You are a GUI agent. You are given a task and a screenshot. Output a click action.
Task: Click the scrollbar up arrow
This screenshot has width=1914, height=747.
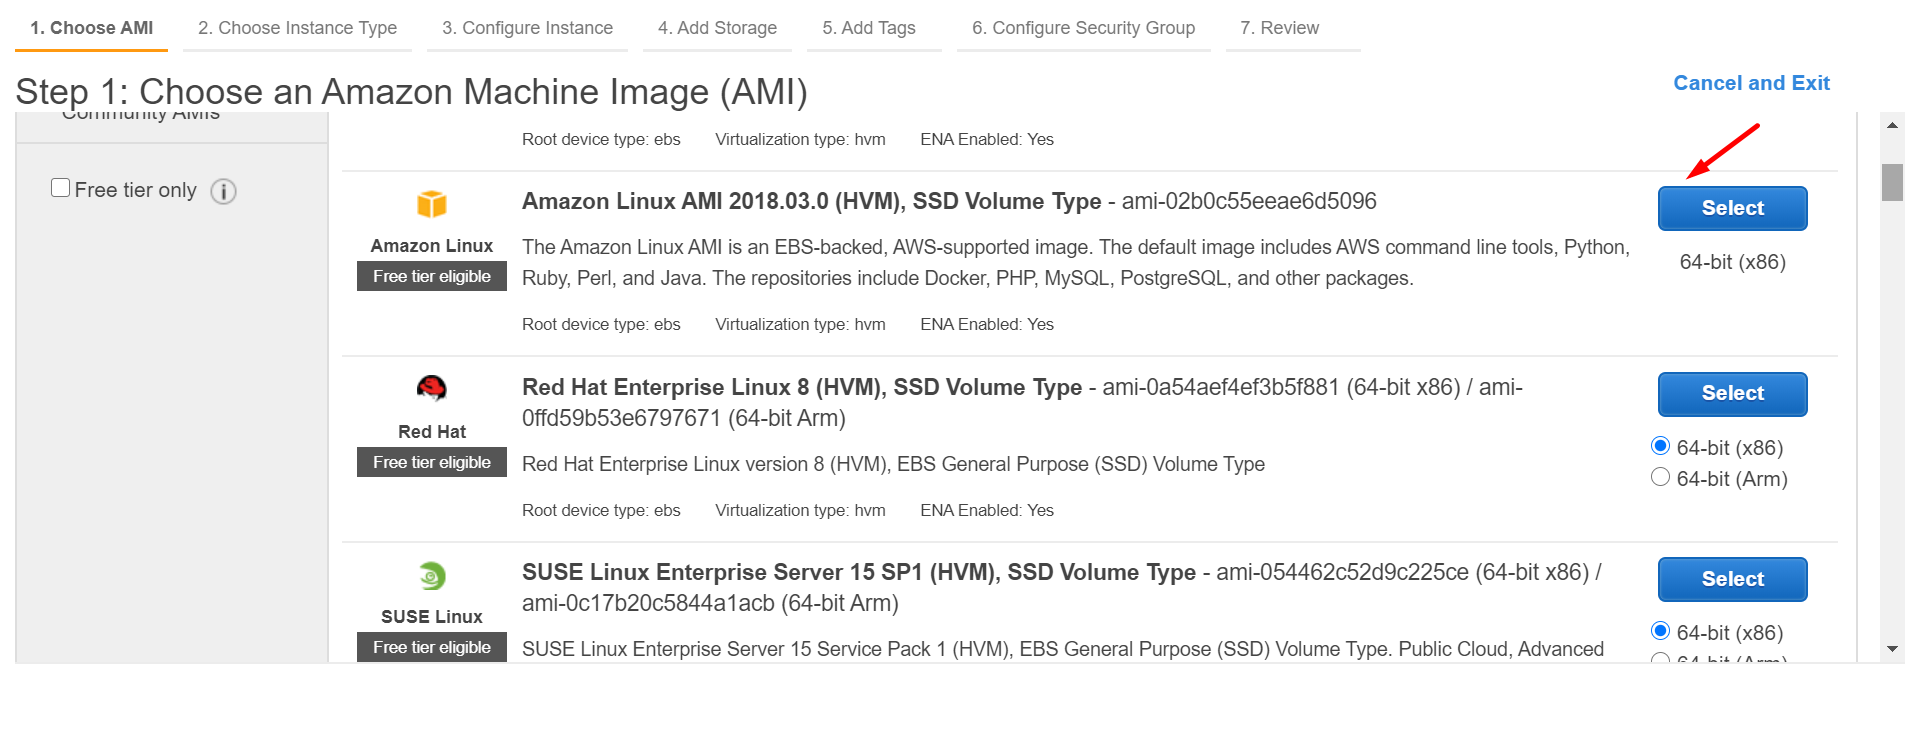click(1892, 125)
